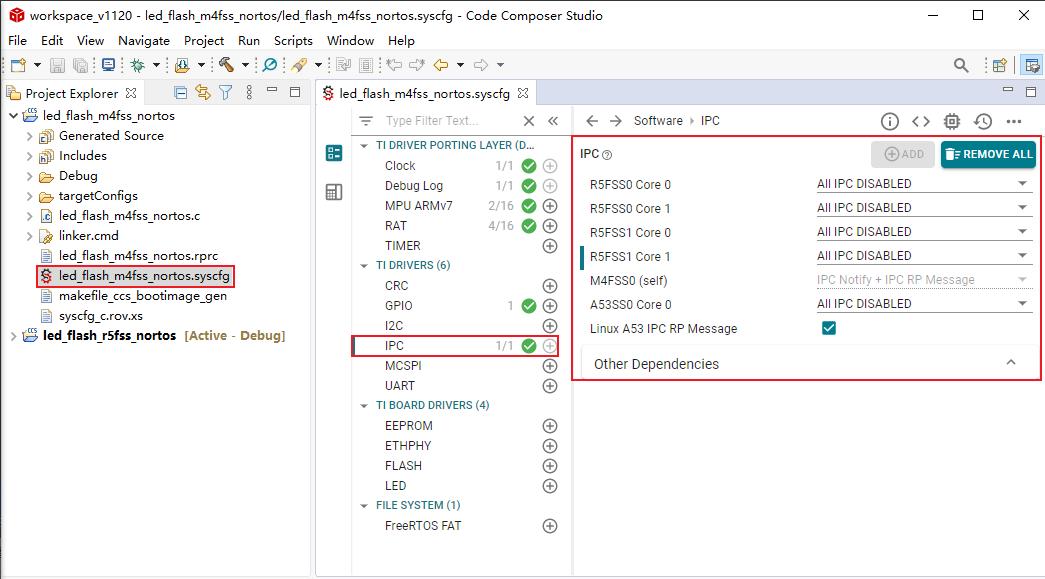Open the SysConfig history icon

[983, 121]
